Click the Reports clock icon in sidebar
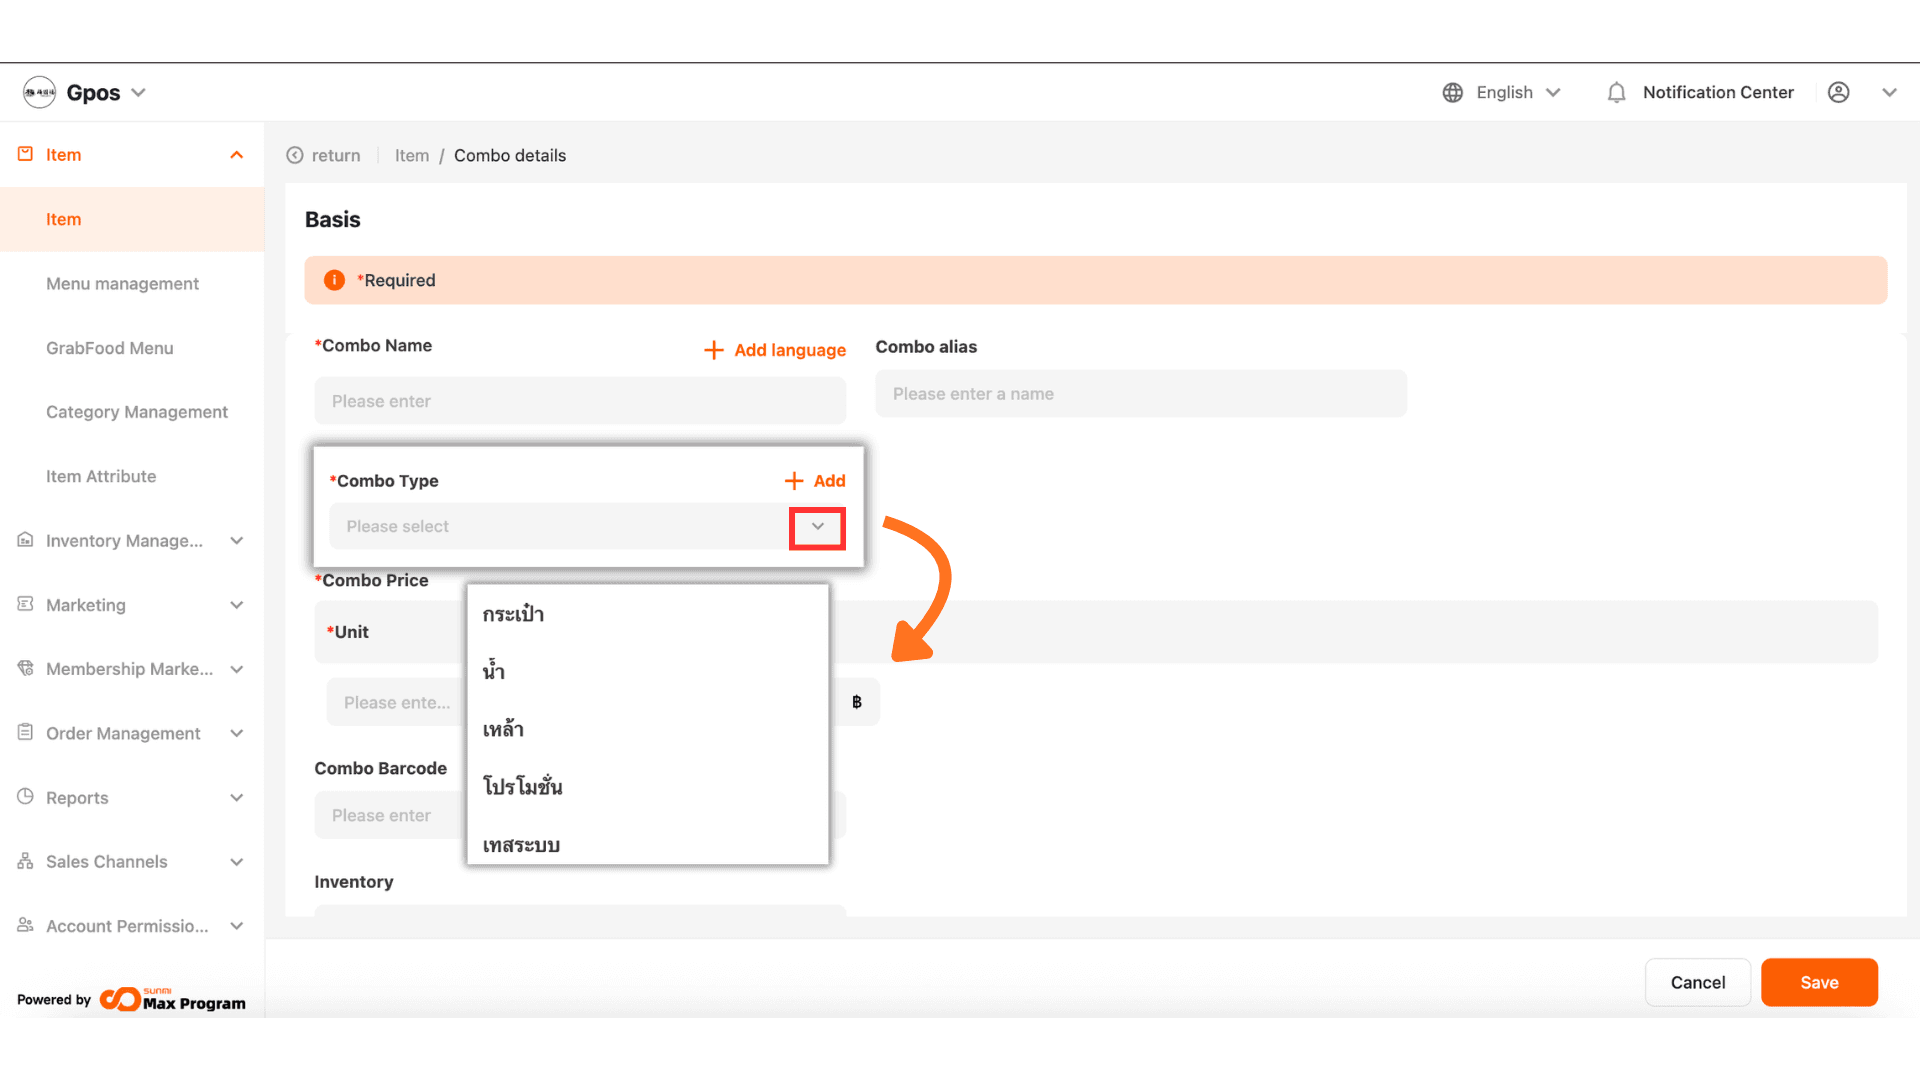 click(x=26, y=797)
